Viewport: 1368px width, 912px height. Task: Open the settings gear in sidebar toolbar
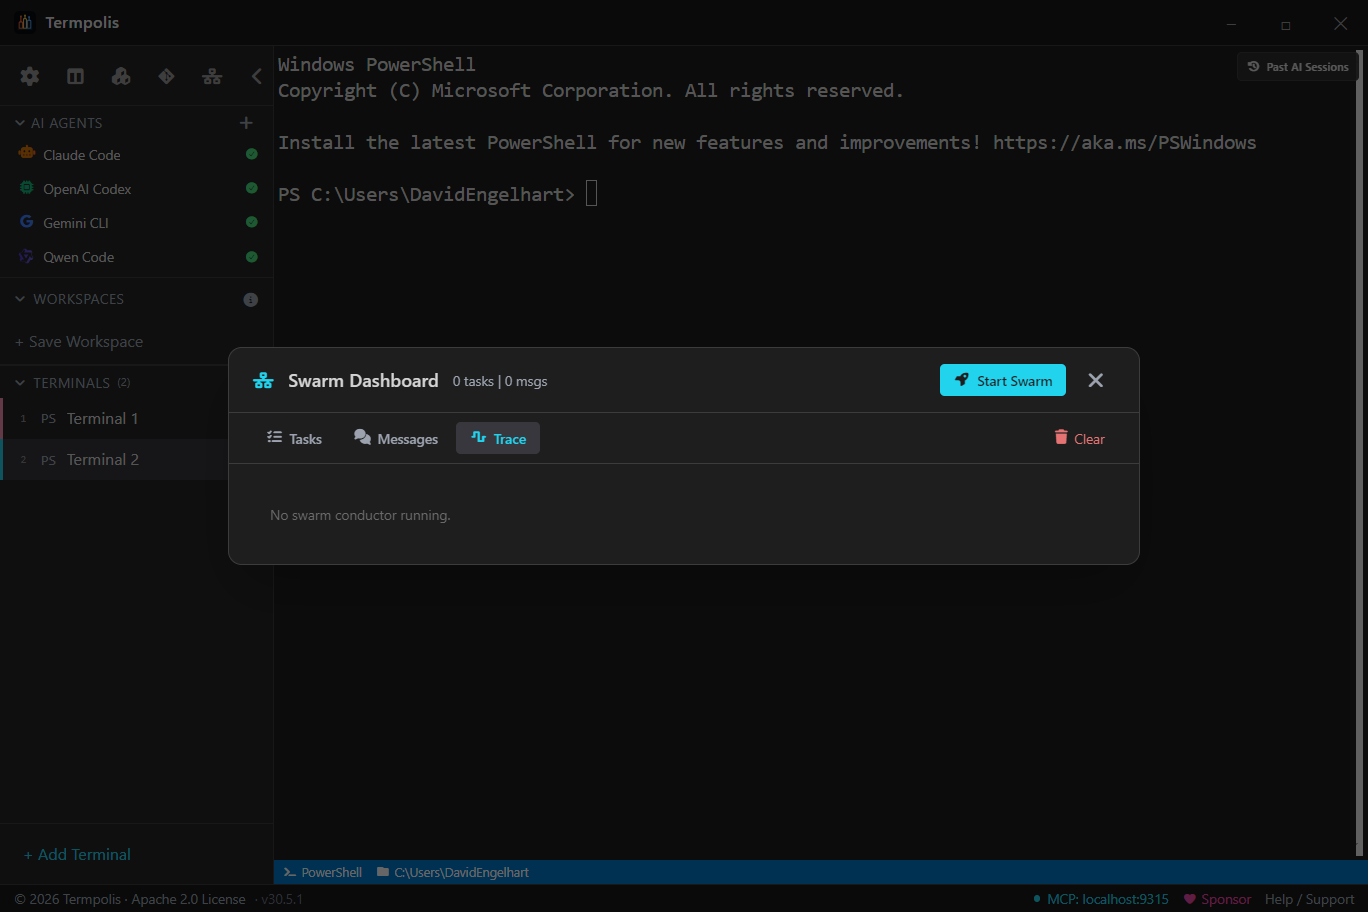click(x=30, y=76)
